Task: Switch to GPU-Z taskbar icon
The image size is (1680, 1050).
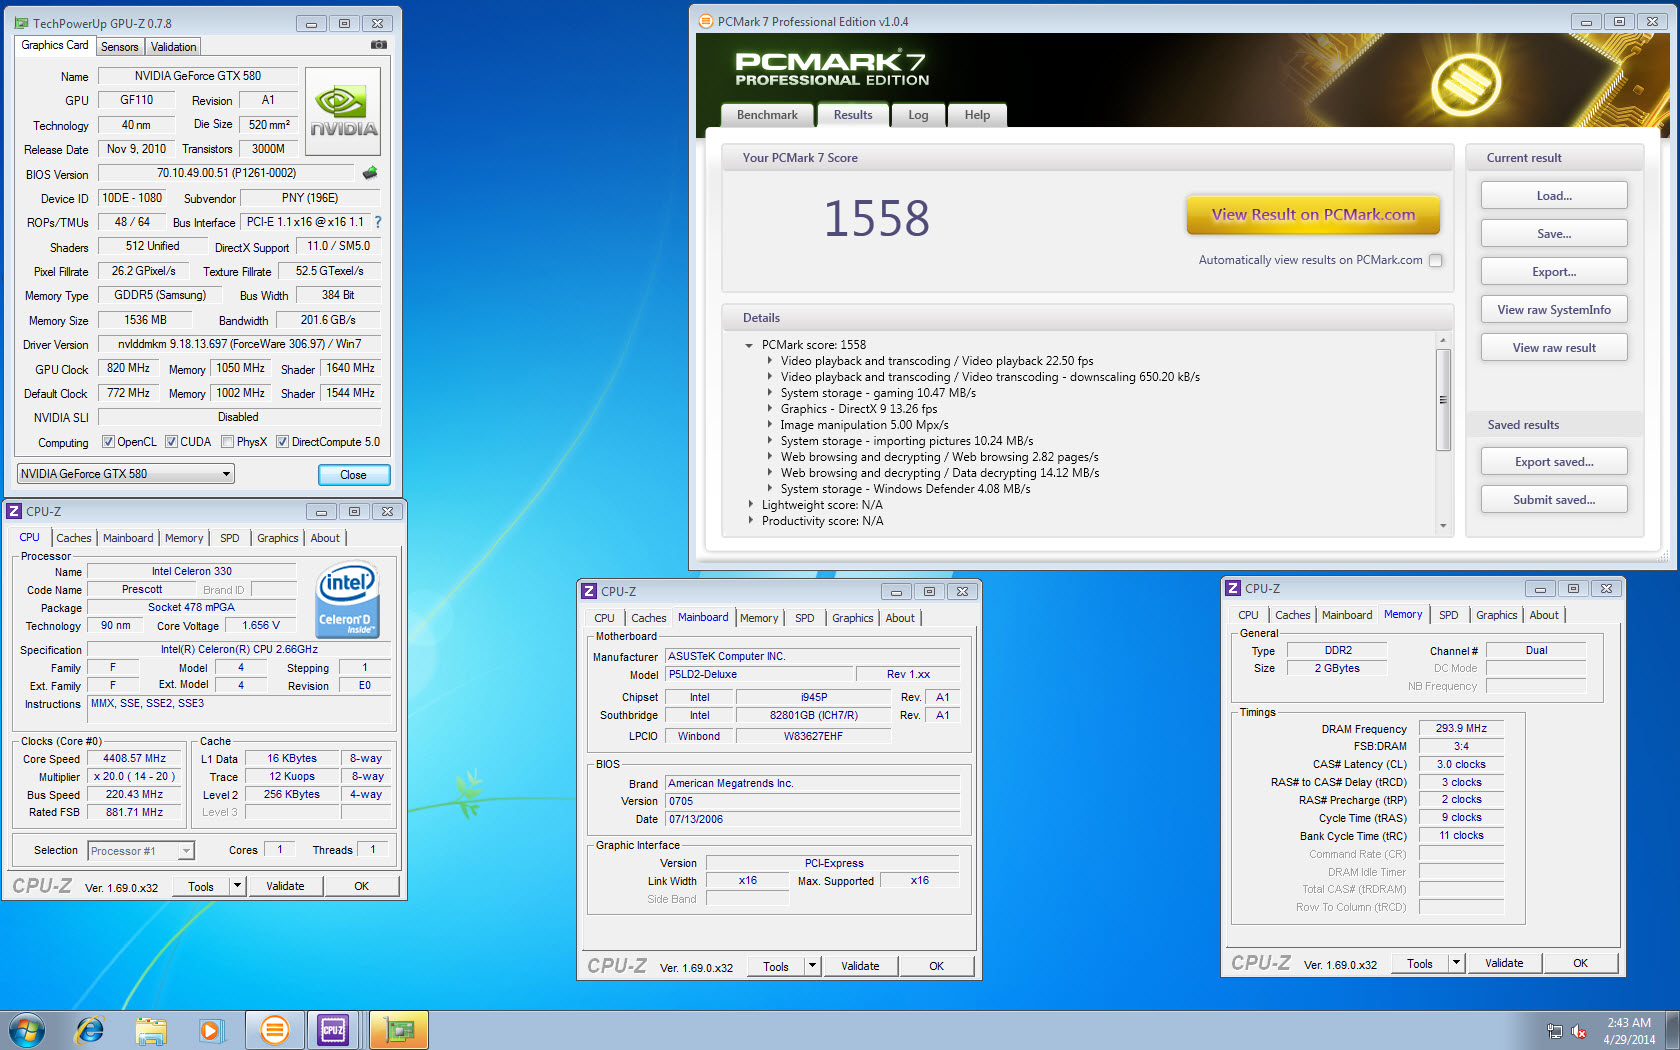Action: (399, 1030)
